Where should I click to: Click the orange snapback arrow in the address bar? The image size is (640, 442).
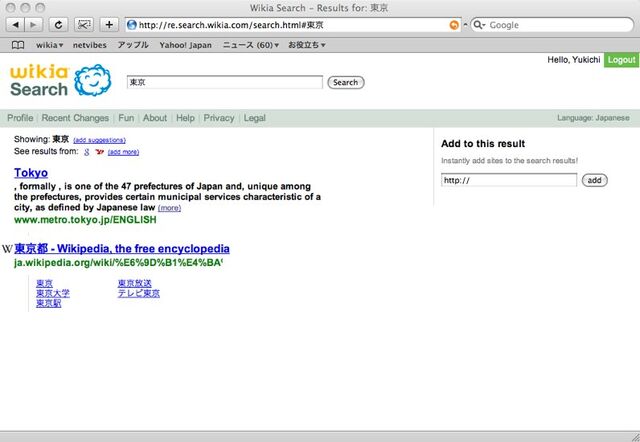coord(454,25)
